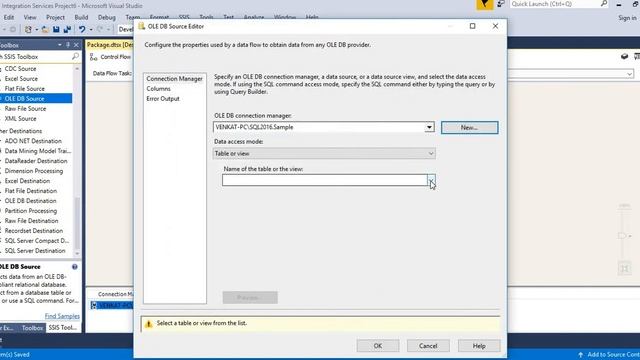Click the feedback icon next to Quick Launch
The height and width of the screenshot is (360, 640).
point(501,4)
